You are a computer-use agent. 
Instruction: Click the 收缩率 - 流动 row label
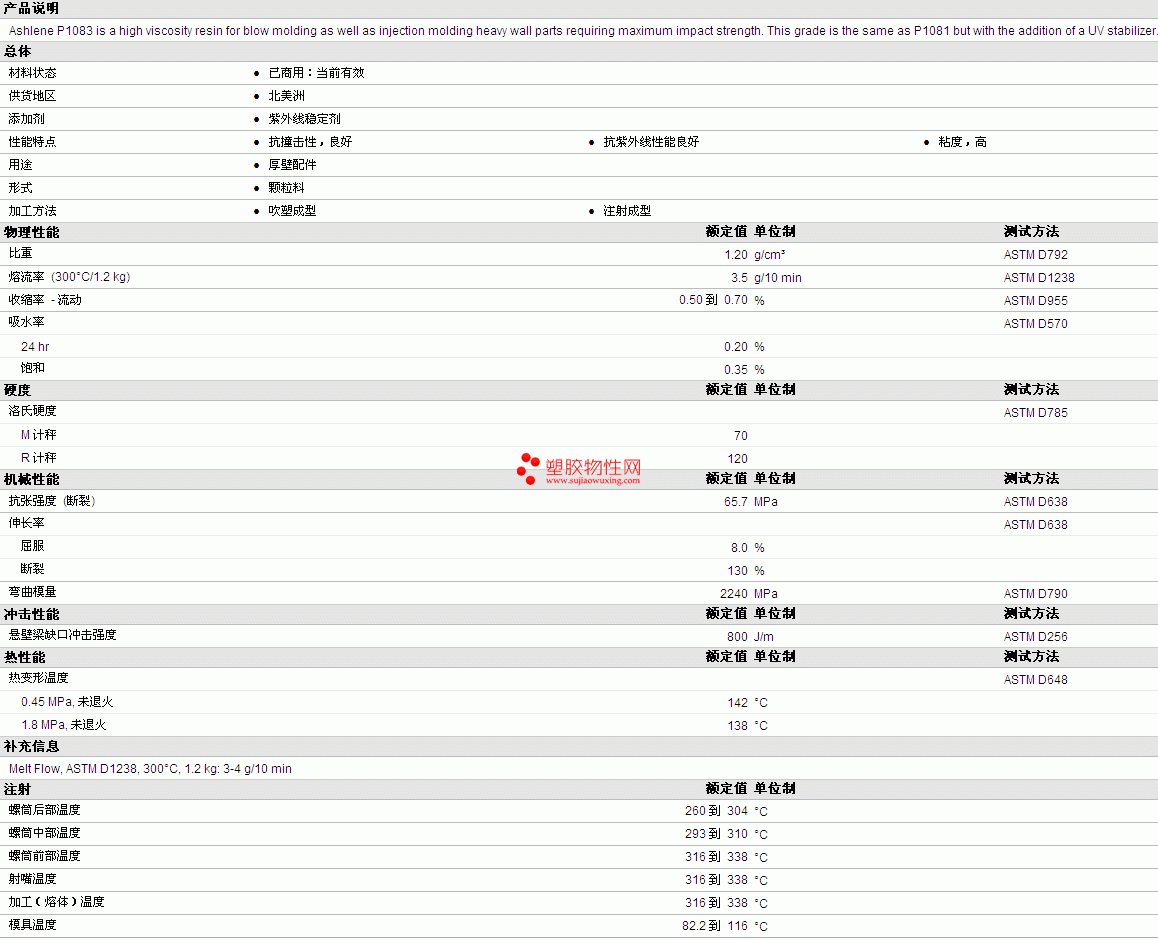coord(45,300)
